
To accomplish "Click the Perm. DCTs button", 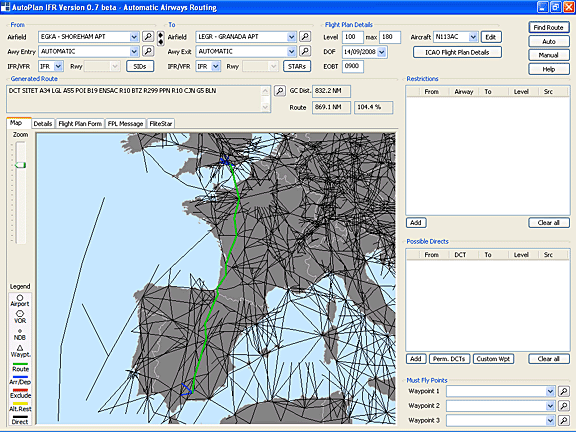I will pos(449,359).
